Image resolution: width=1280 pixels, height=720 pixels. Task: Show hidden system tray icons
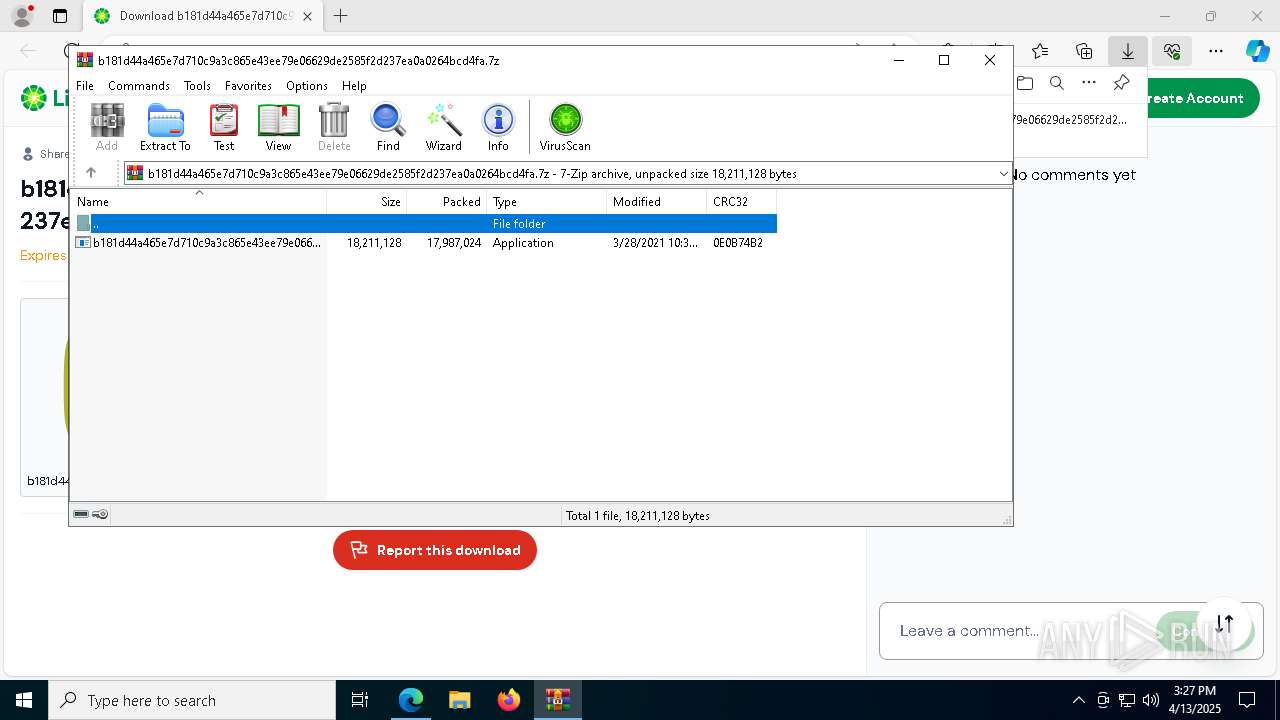[1078, 700]
